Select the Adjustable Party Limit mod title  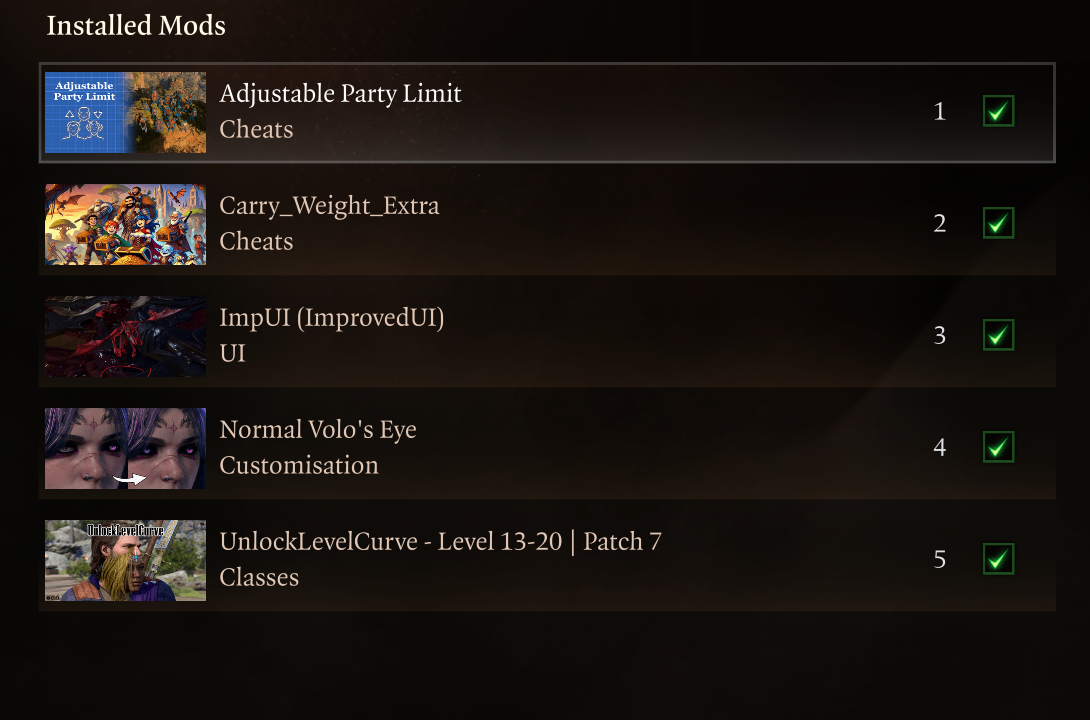click(340, 94)
